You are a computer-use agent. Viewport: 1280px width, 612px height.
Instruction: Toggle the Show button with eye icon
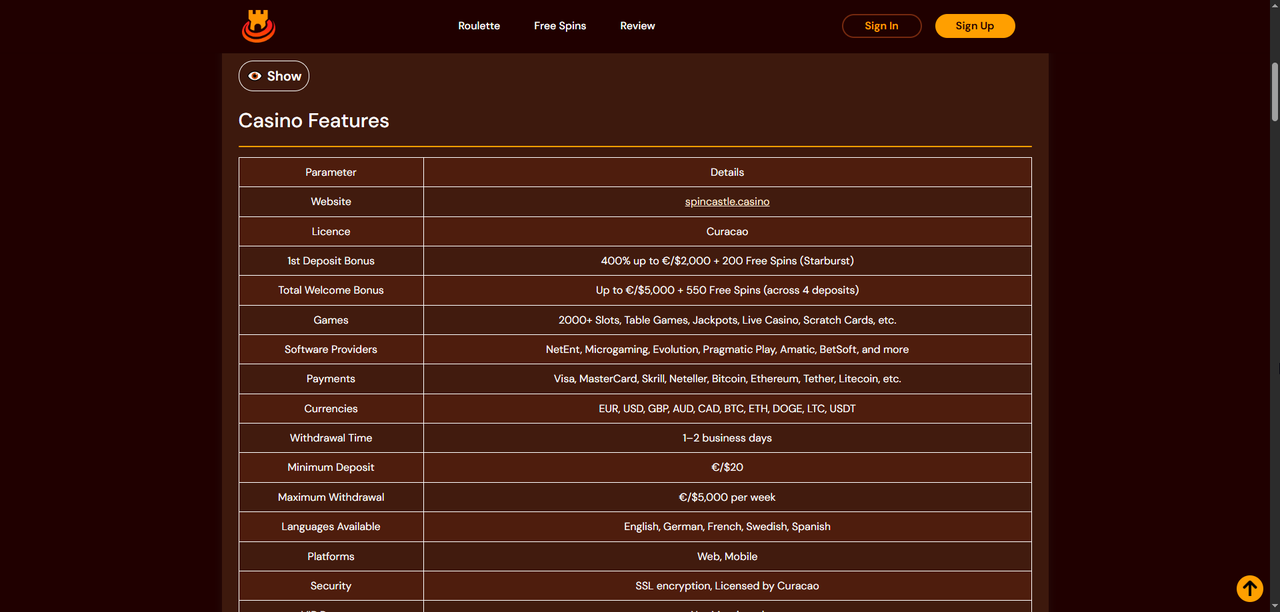[x=274, y=76]
